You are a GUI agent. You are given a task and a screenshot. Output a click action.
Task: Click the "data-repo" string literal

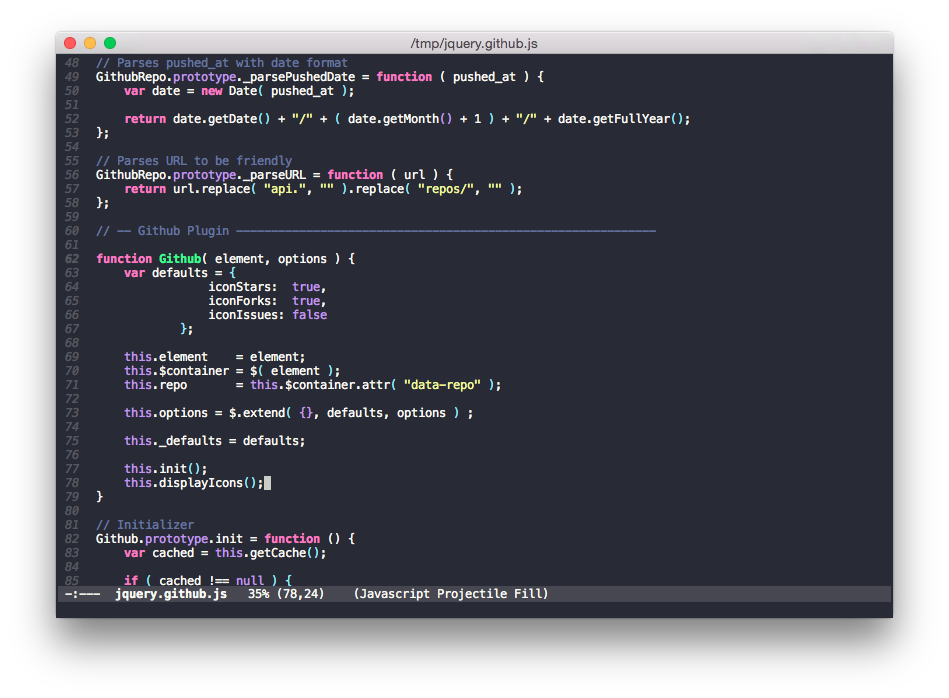coord(443,384)
